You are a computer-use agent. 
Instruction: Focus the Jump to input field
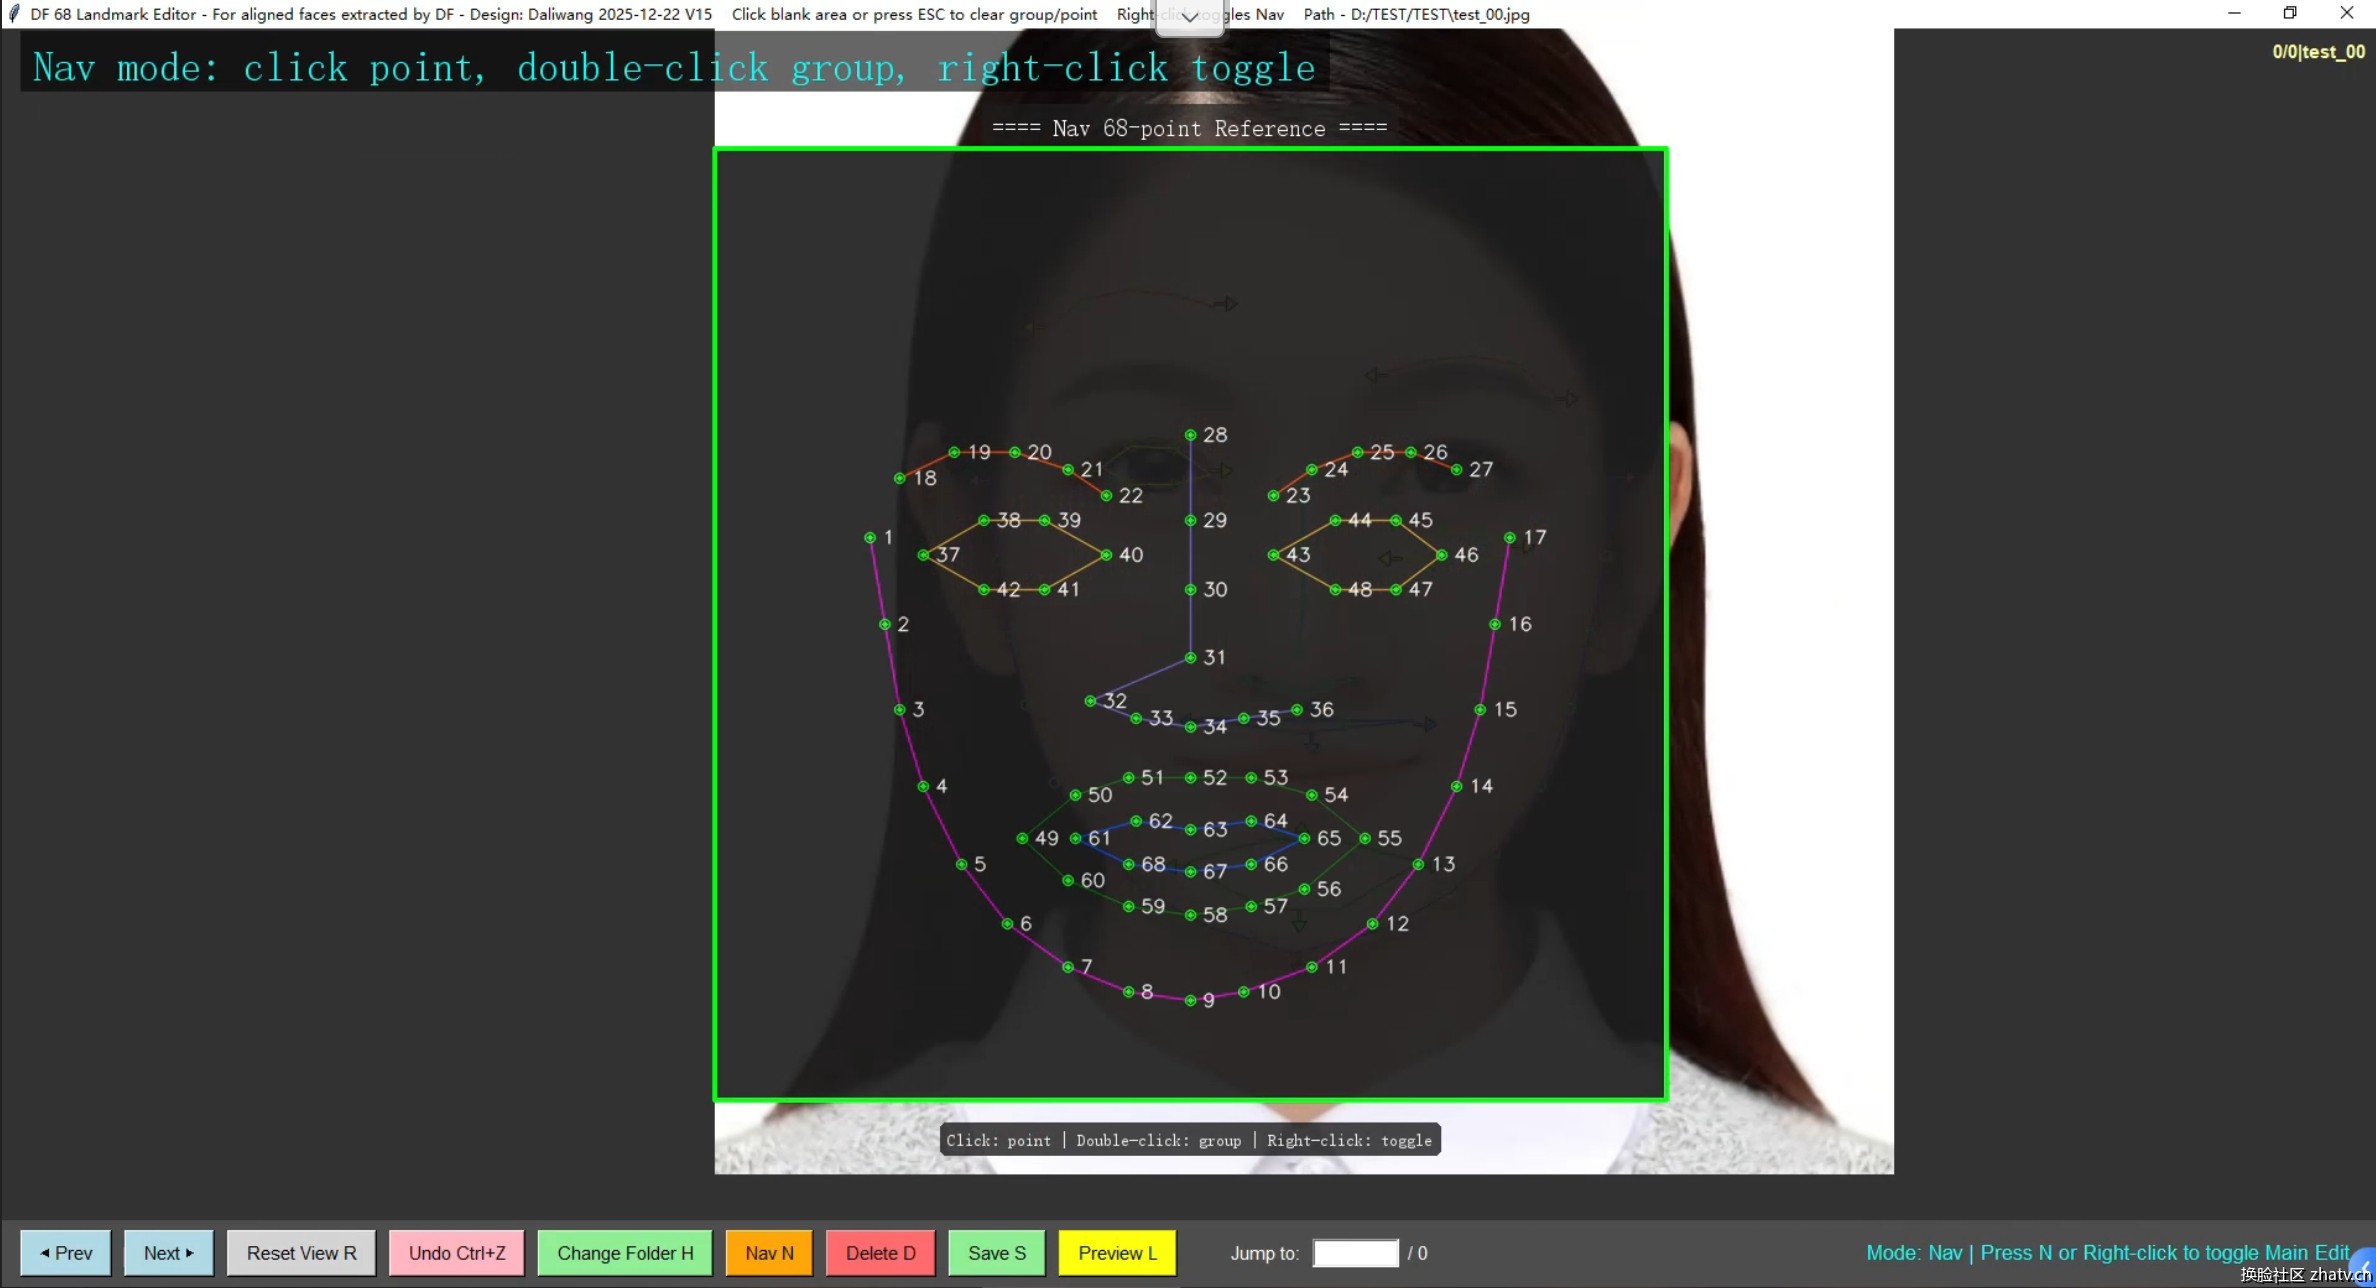coord(1354,1253)
